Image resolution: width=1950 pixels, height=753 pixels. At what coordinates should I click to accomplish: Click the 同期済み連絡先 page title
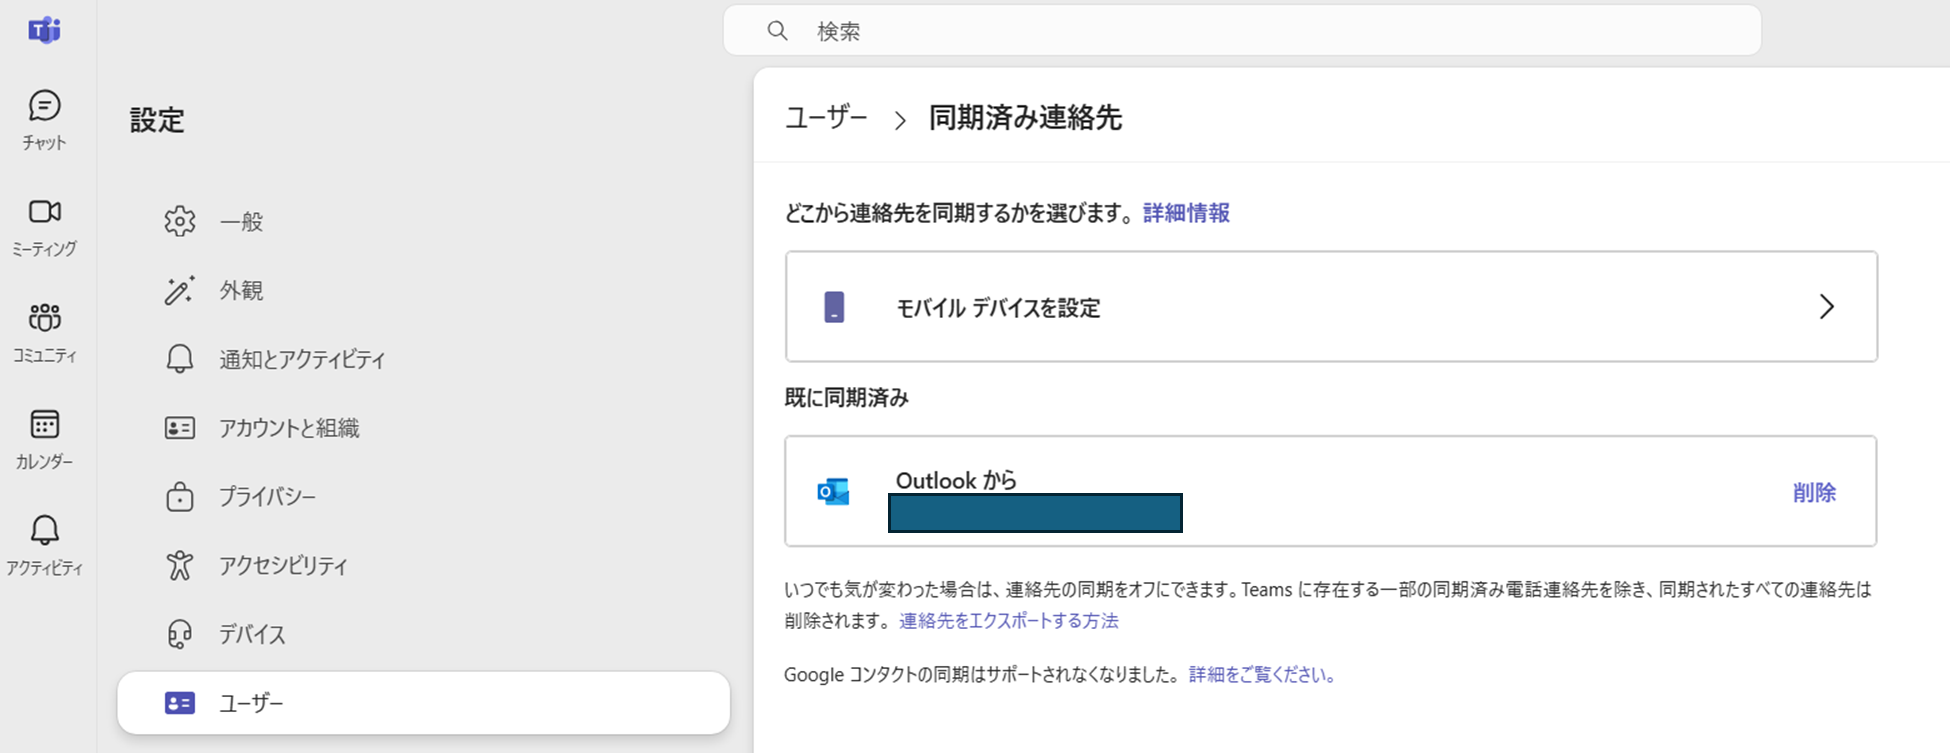tap(1025, 118)
